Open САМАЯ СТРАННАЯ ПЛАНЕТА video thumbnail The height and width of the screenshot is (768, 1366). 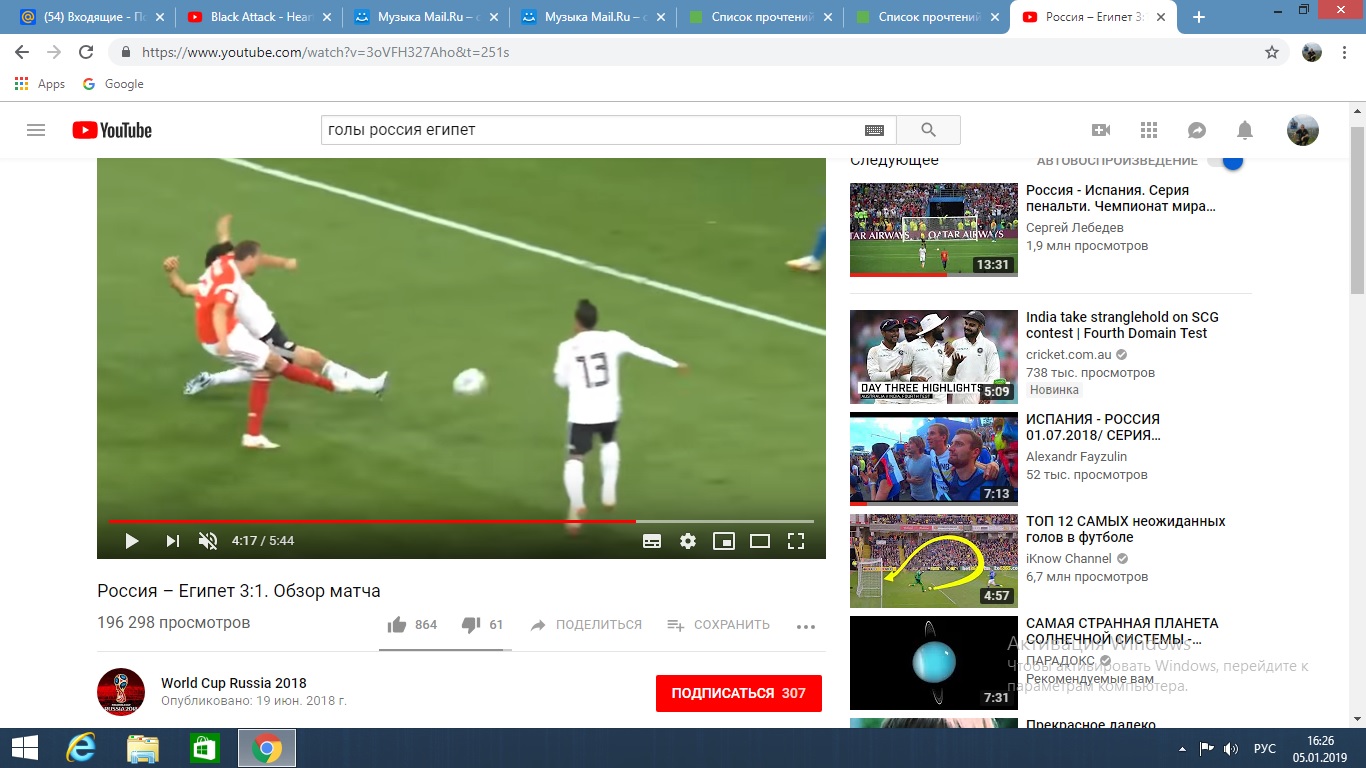pos(934,663)
